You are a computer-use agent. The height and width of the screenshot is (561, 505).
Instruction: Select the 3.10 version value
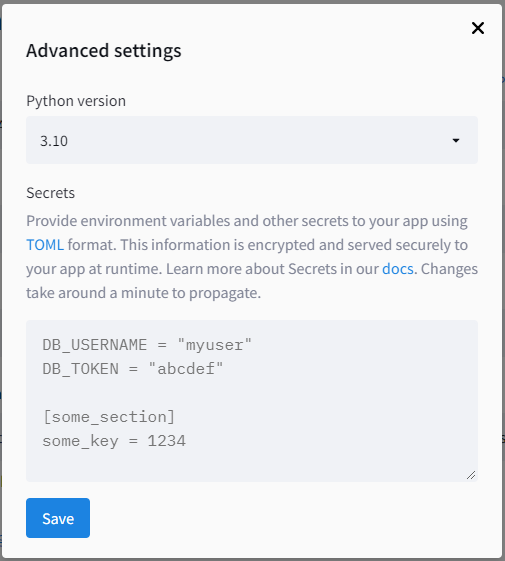(54, 141)
